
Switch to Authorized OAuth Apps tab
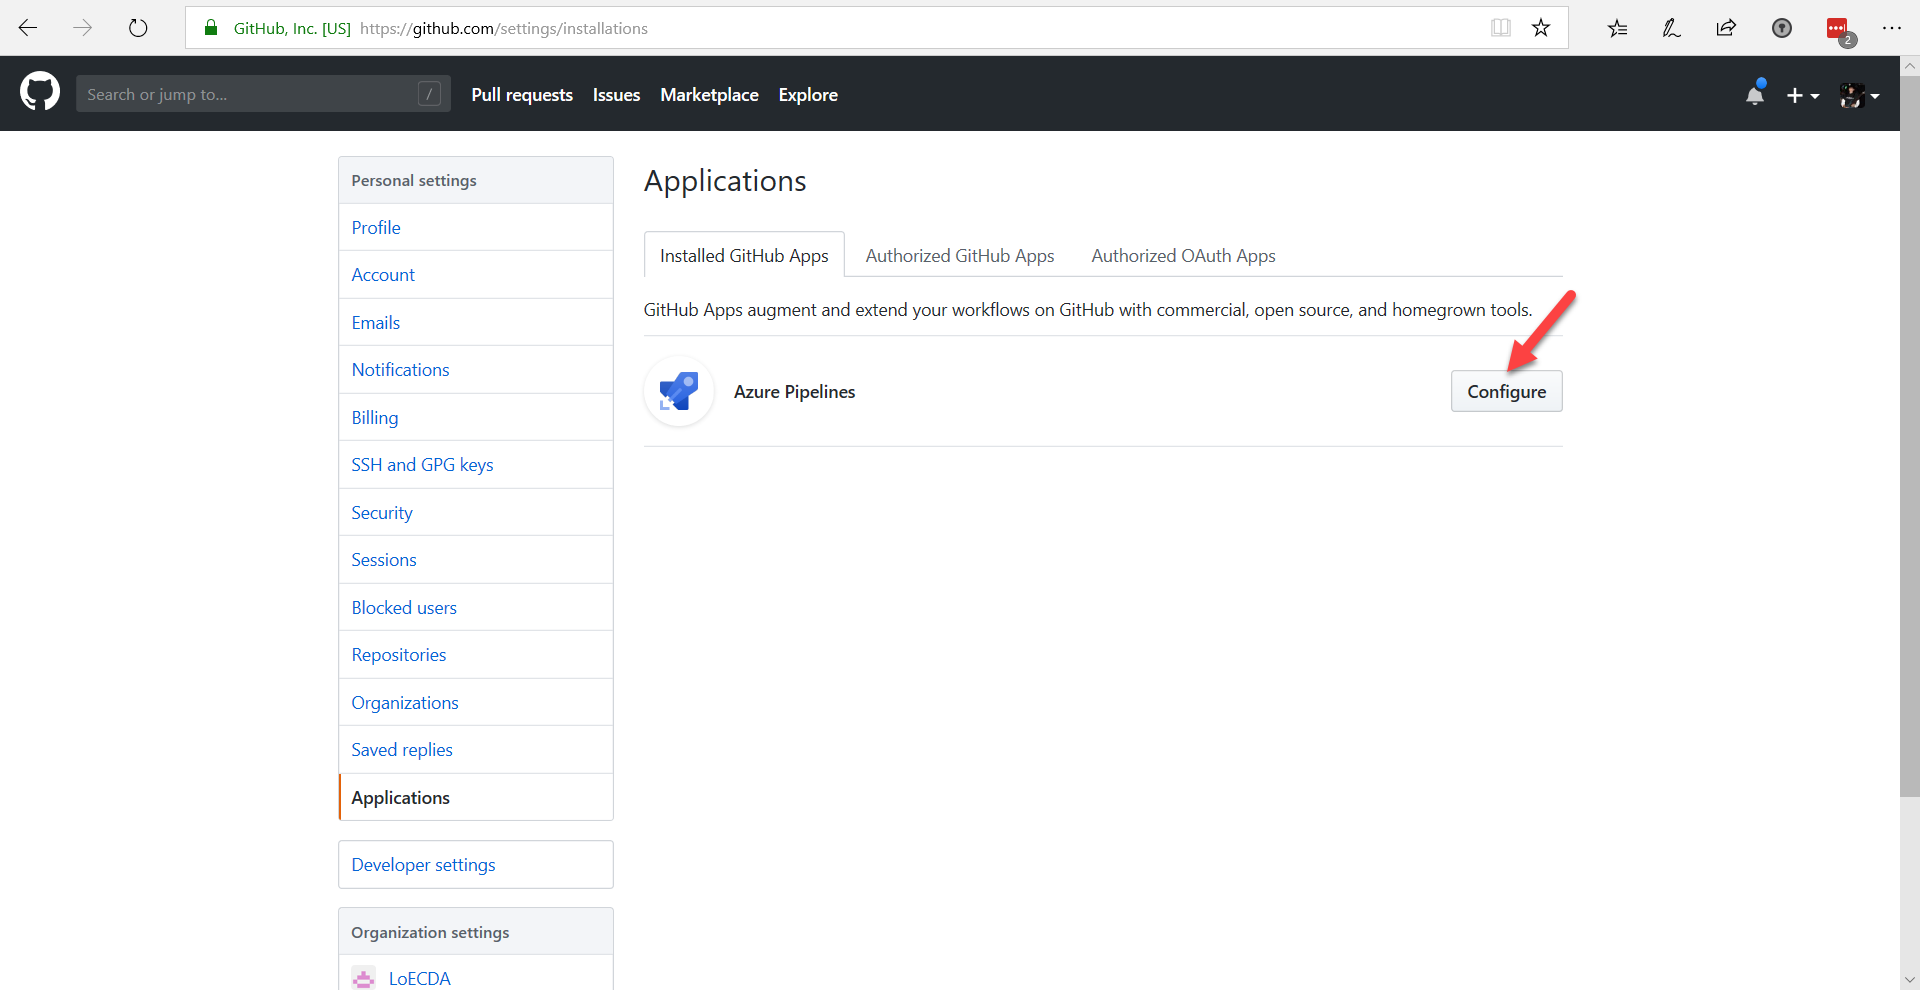pyautogui.click(x=1183, y=255)
